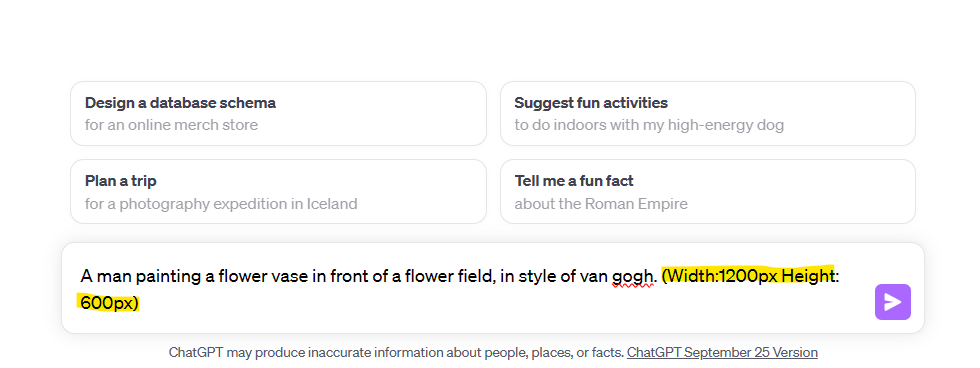Click the subtitle for an online merch store
This screenshot has height=368, width=980.
171,125
